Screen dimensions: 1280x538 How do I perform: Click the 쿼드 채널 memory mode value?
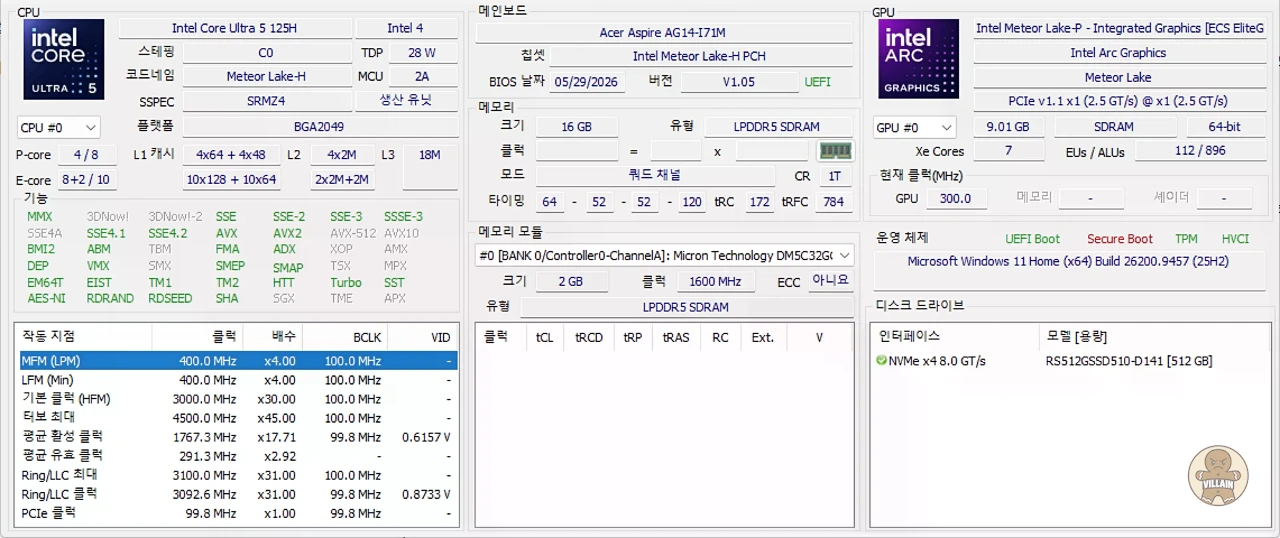[655, 175]
